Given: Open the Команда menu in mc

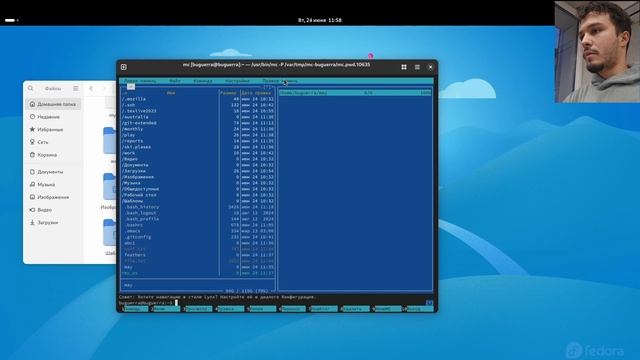Looking at the screenshot, I should pyautogui.click(x=202, y=81).
